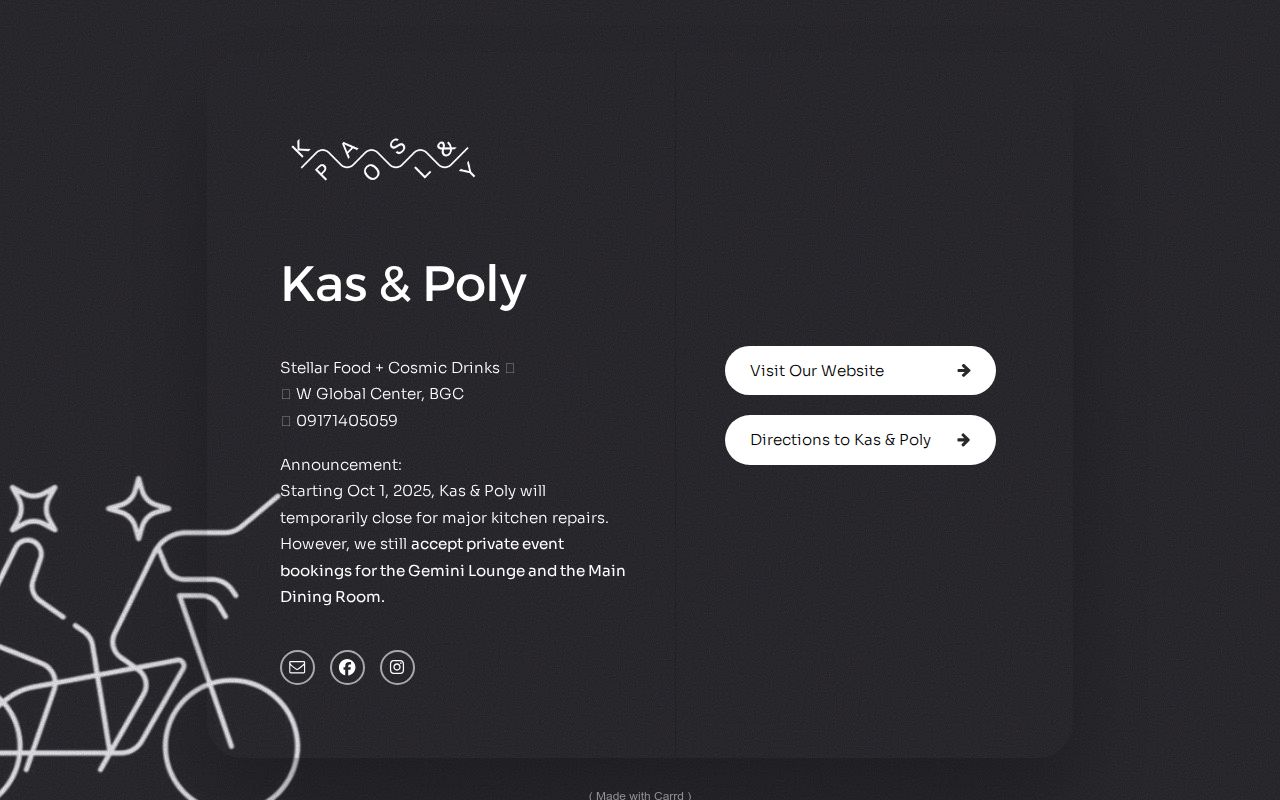Open the Made with Carrd link

coord(639,795)
